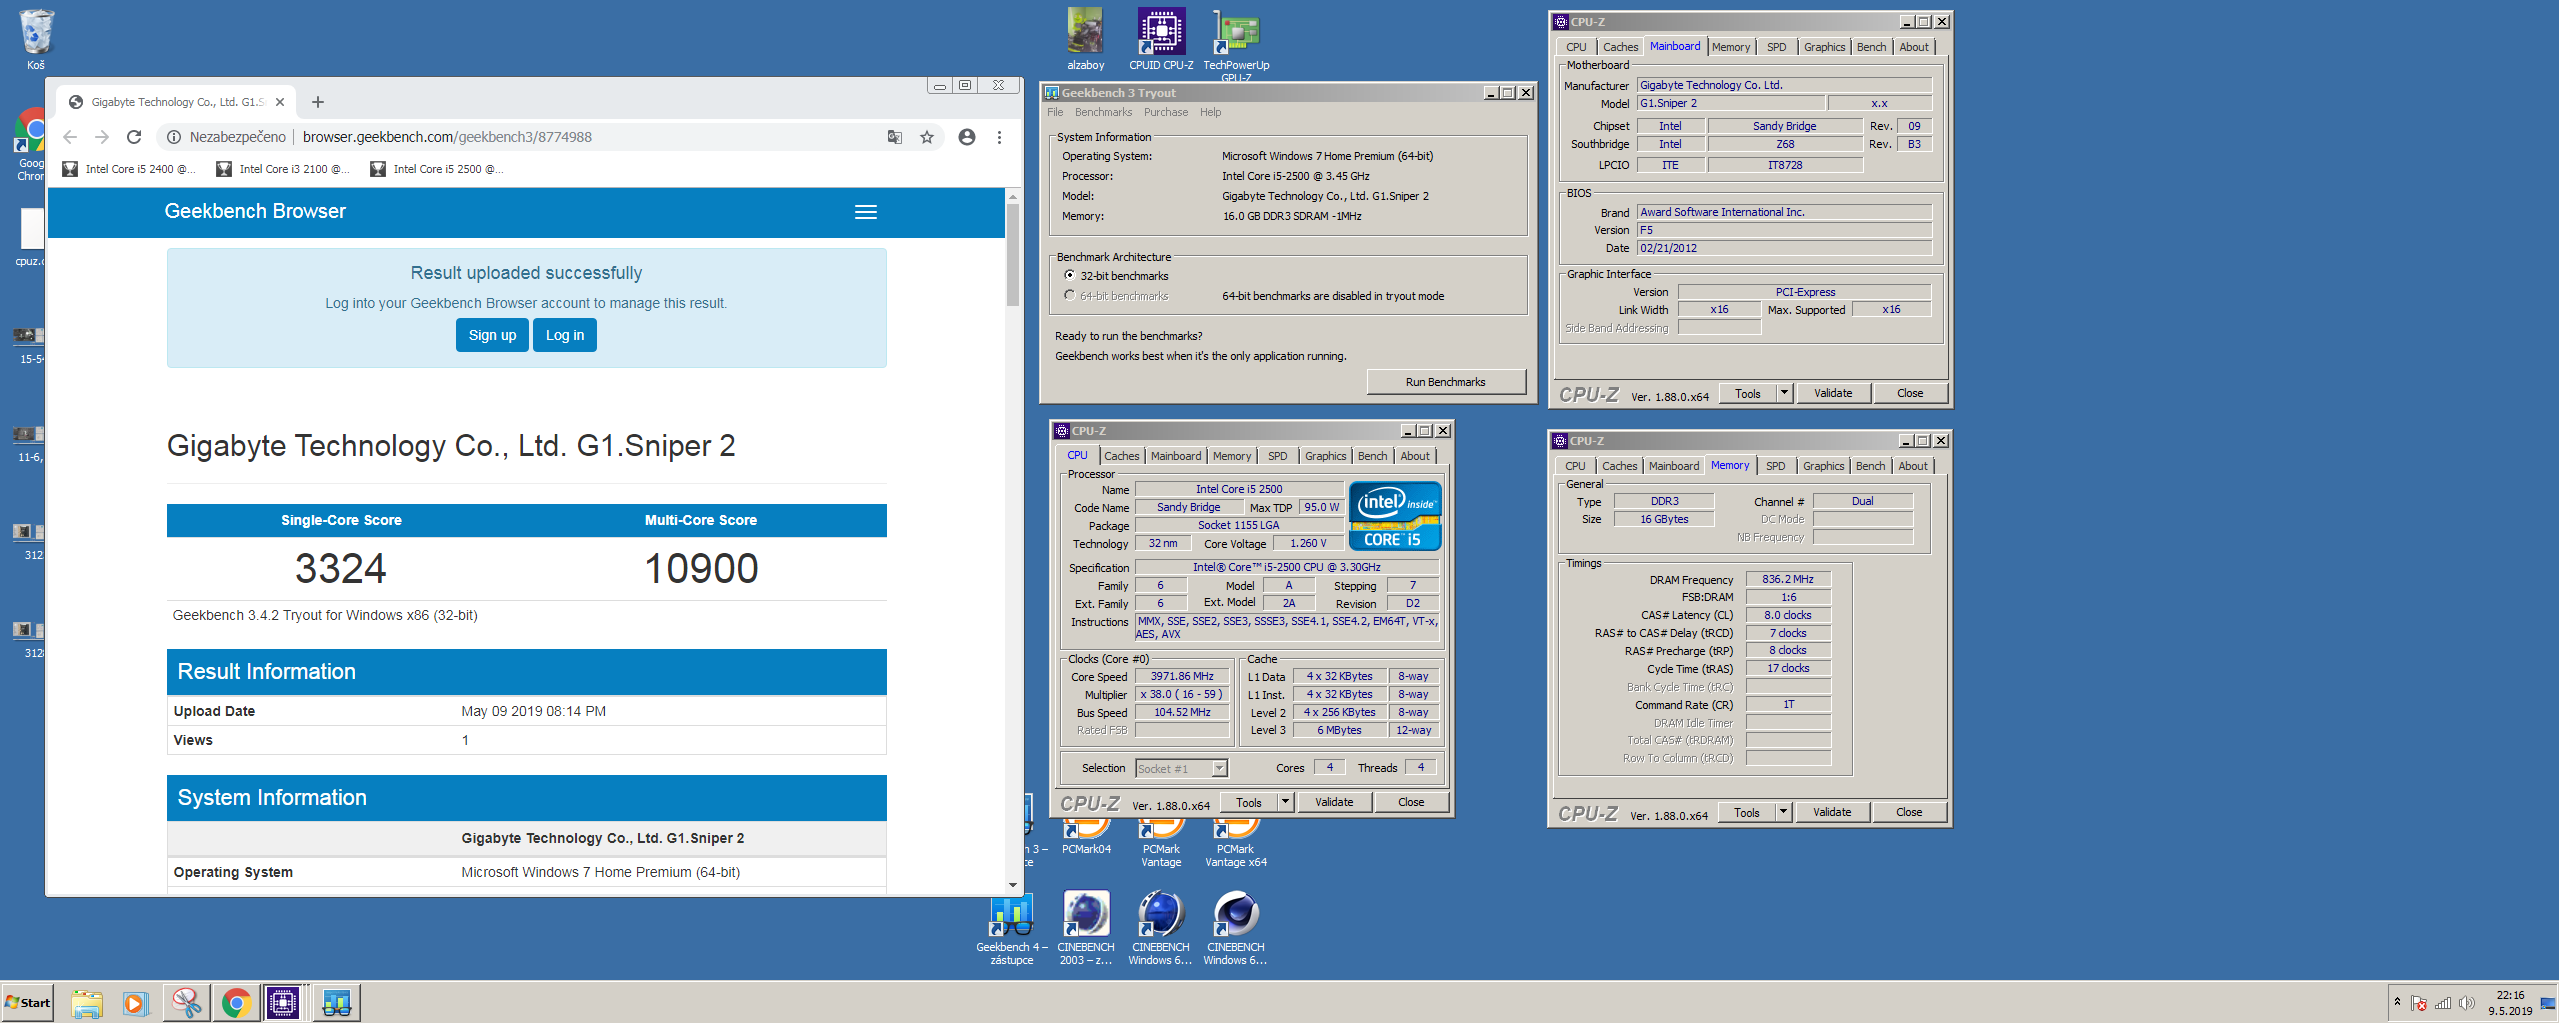
Task: Switch to SPD tab in CPU-Z Mainboard window
Action: (x=1776, y=47)
